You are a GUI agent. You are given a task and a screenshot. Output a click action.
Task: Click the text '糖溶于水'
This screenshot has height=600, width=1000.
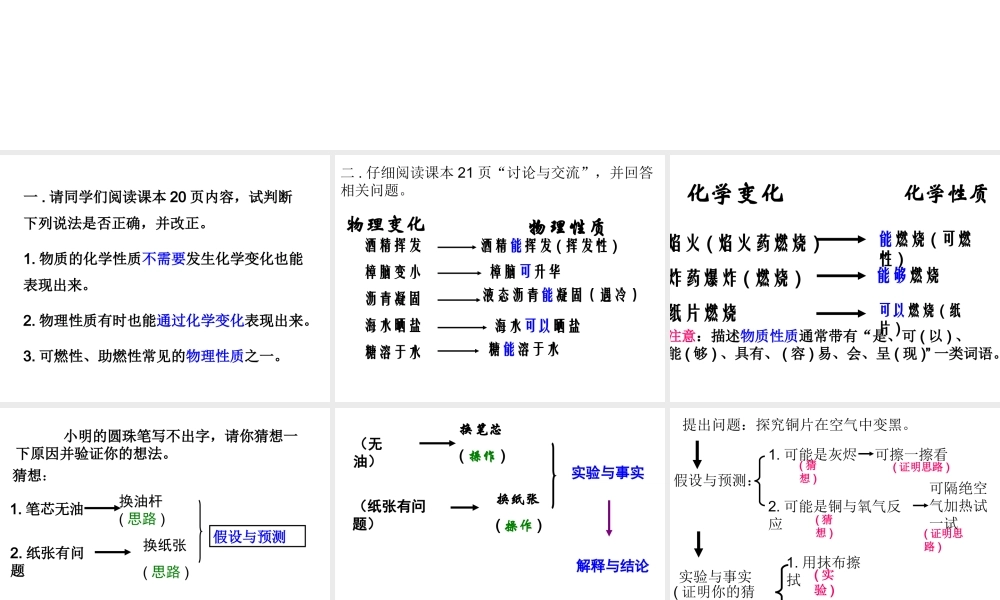tap(393, 351)
